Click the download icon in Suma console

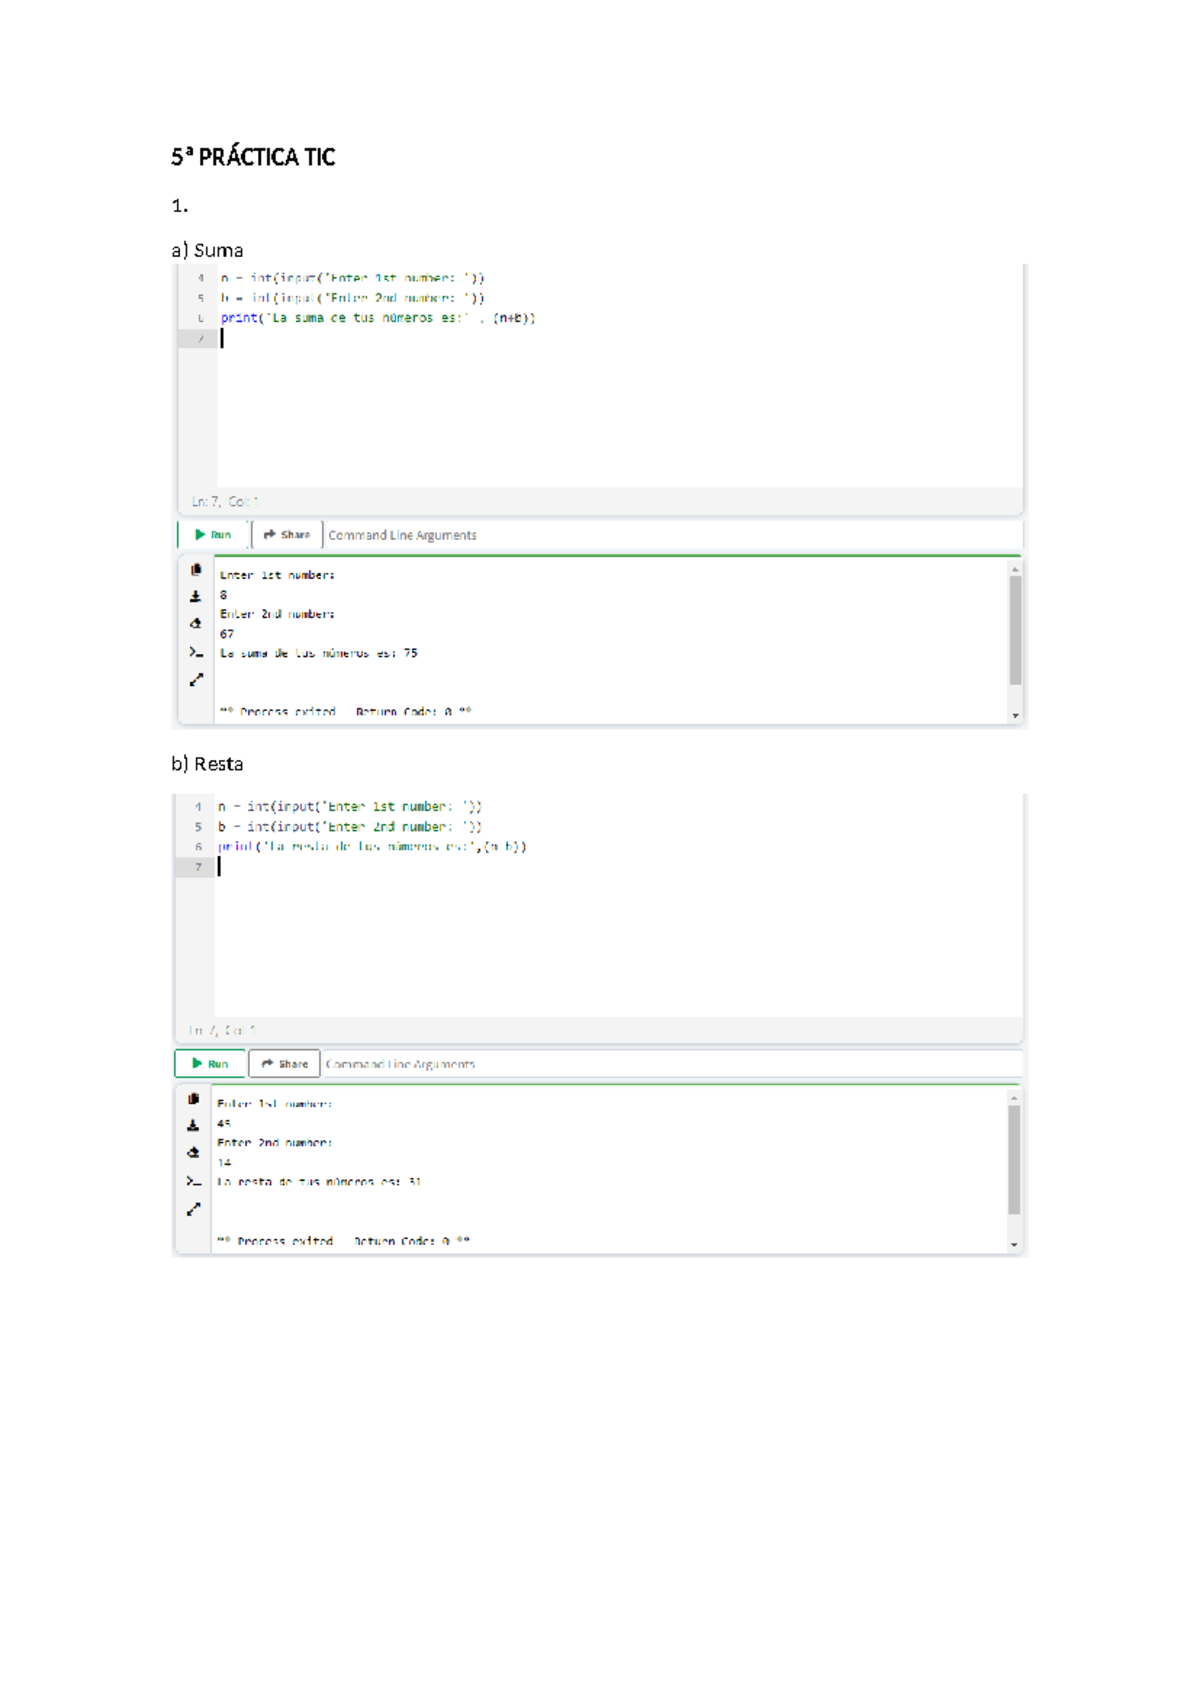[196, 597]
